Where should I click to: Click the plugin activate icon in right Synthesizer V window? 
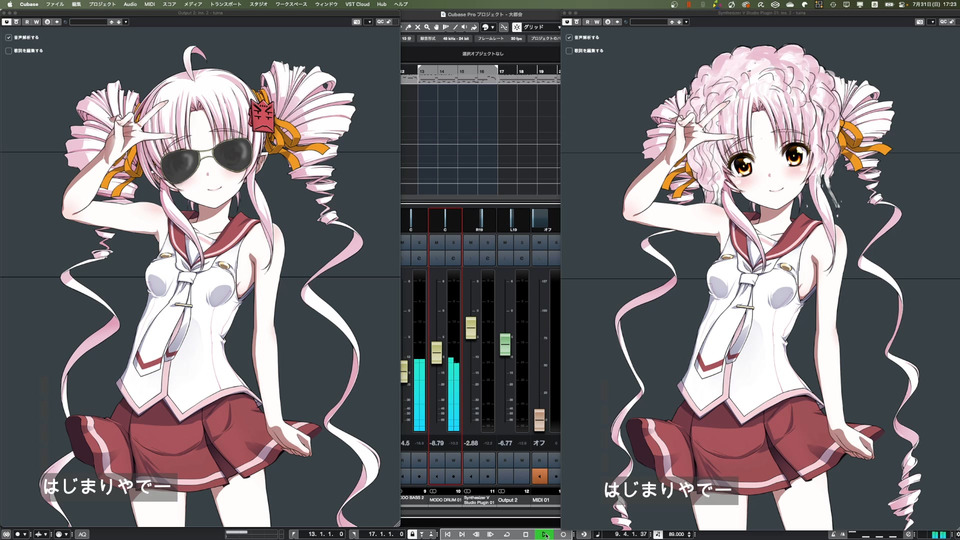click(x=568, y=22)
